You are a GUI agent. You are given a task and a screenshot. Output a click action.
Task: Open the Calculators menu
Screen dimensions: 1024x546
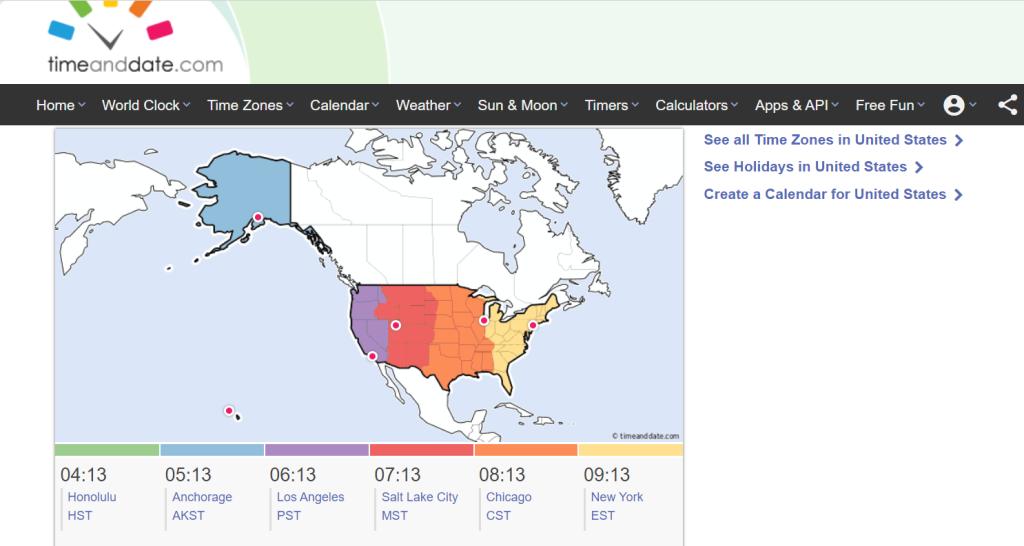point(696,105)
